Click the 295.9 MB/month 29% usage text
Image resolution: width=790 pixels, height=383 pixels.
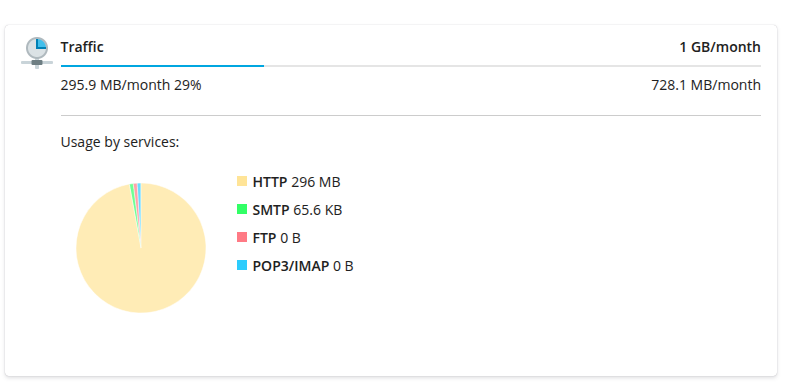click(x=131, y=85)
